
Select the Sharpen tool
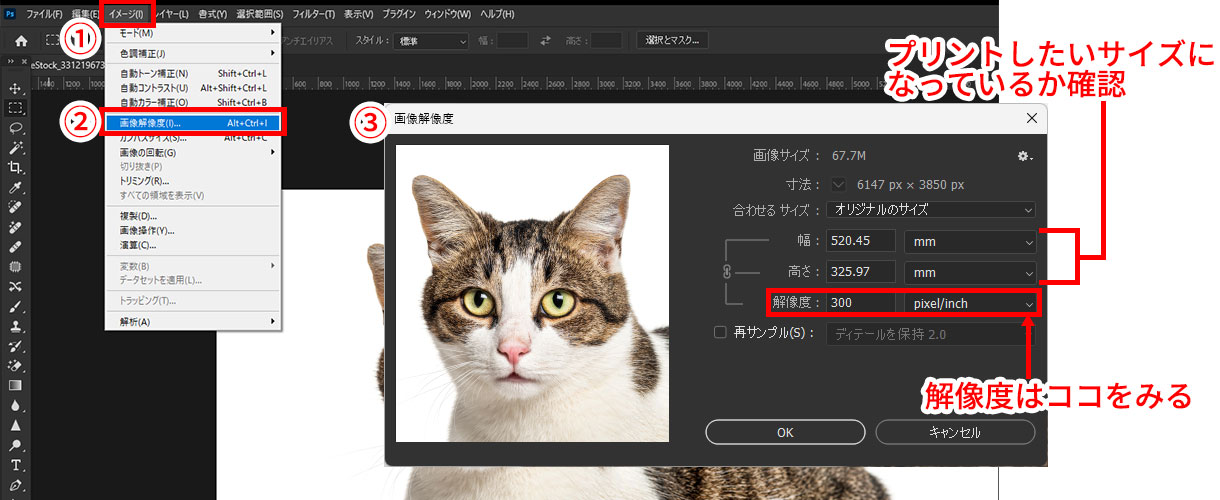16,425
